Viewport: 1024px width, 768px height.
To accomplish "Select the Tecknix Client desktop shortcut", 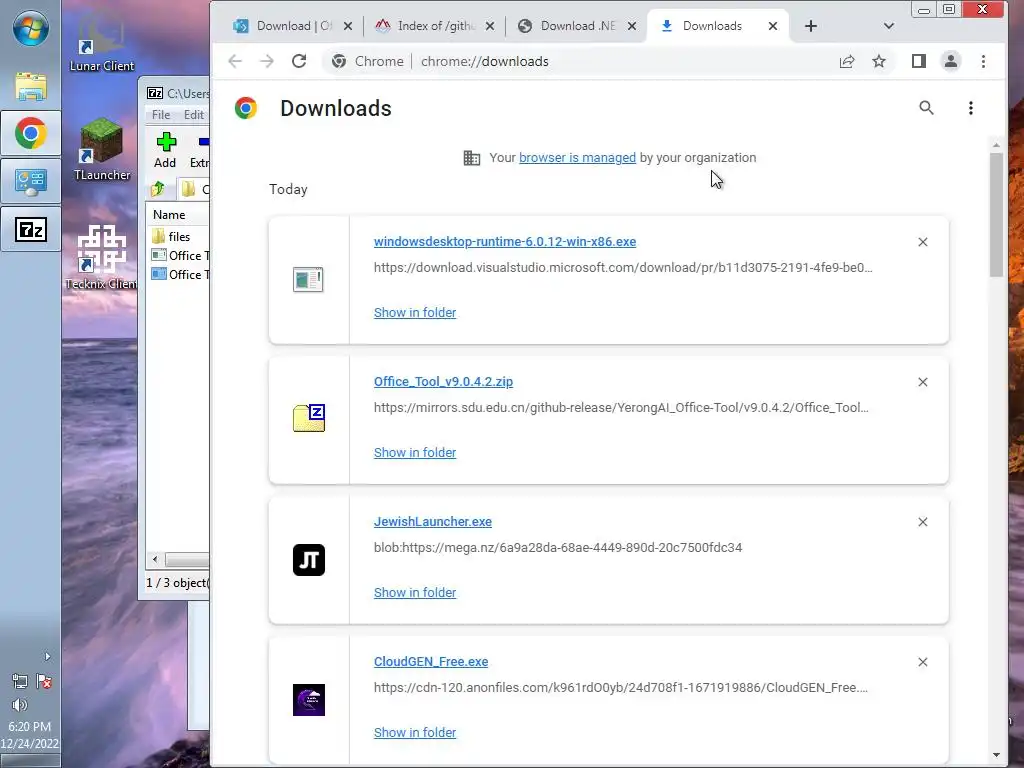I will click(x=101, y=257).
